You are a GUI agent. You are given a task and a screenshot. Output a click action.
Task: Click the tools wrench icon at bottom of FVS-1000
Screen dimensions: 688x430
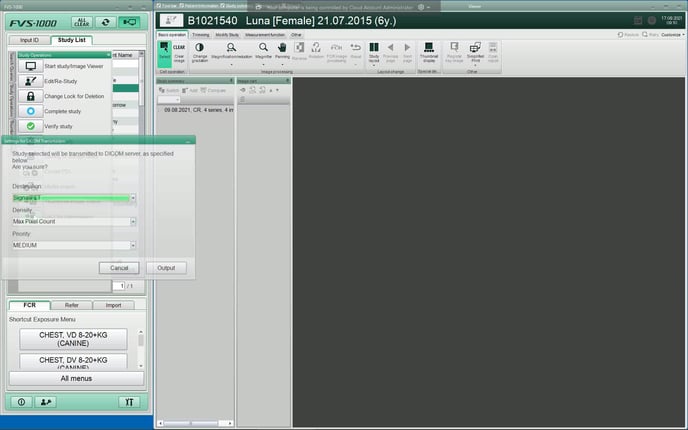[x=128, y=402]
